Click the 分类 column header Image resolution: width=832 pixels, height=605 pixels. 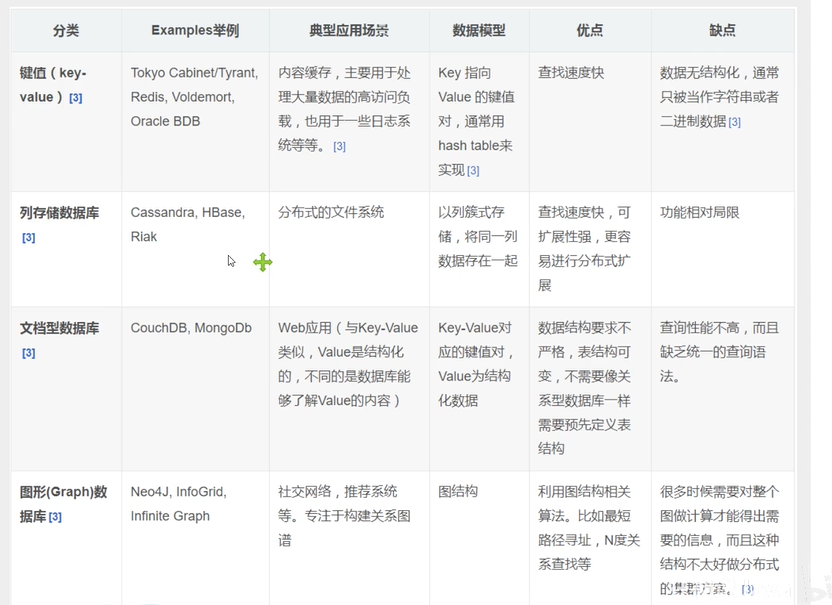[x=66, y=31]
